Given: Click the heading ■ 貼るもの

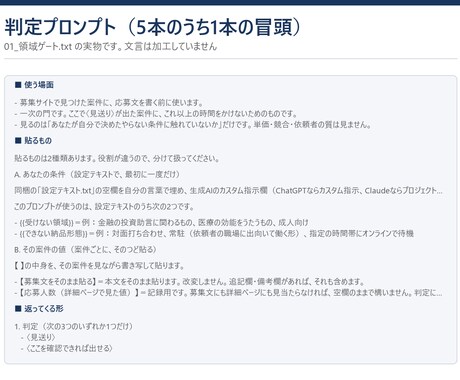Looking at the screenshot, I should [x=33, y=140].
